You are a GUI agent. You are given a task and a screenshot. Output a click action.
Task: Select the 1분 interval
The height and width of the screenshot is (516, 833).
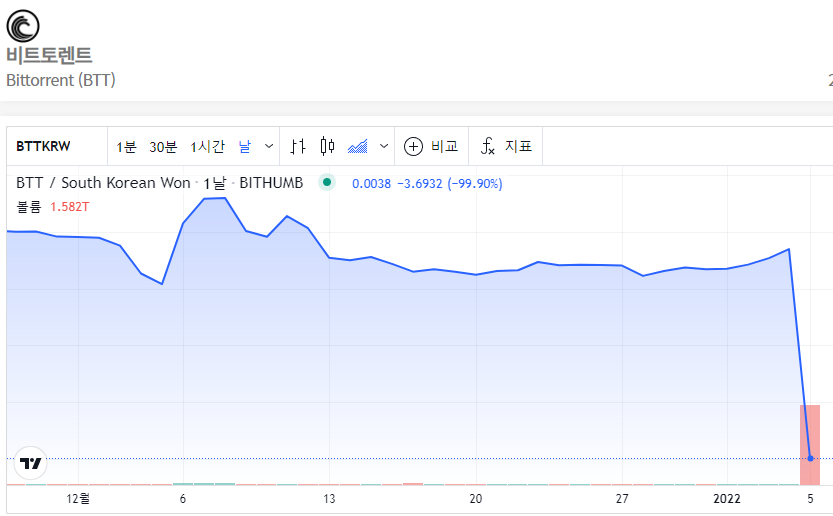point(126,147)
